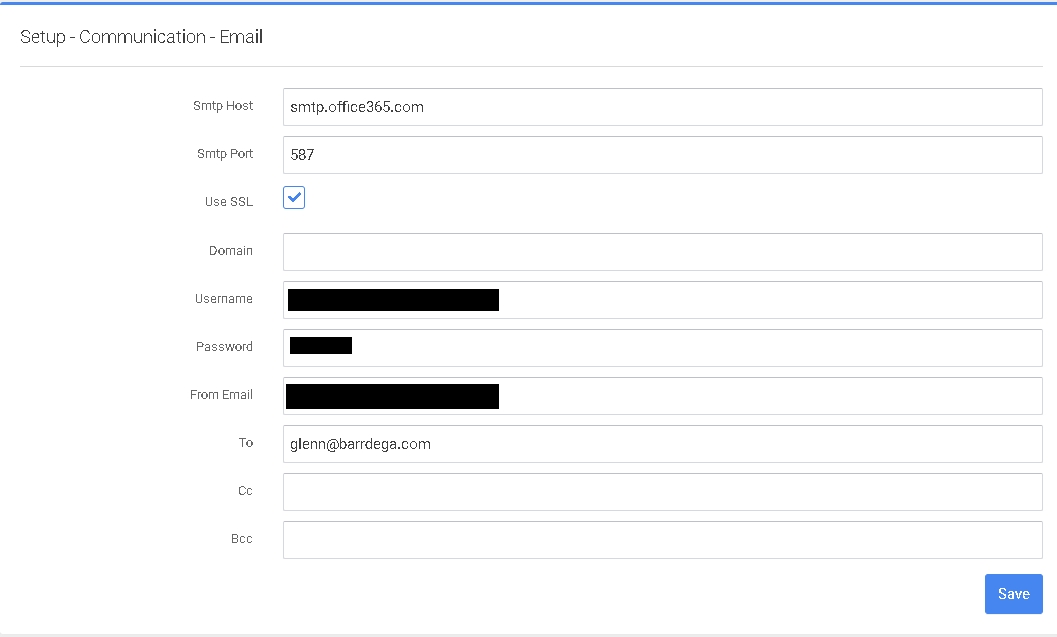Click into the empty Domain field
Screen dimensions: 1057x637
click(662, 252)
